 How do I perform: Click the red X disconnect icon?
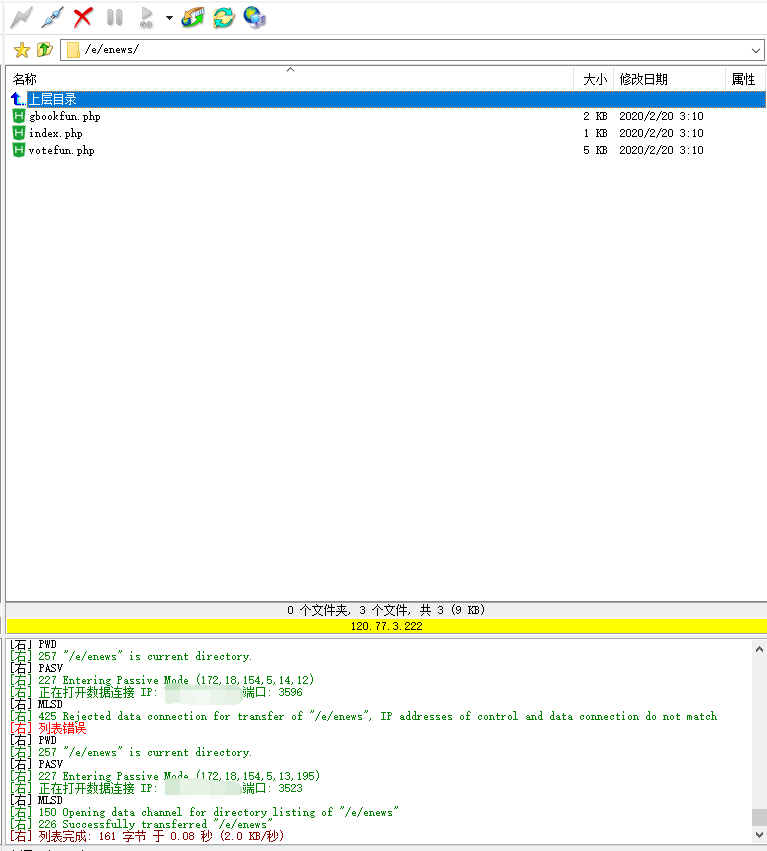pos(83,17)
